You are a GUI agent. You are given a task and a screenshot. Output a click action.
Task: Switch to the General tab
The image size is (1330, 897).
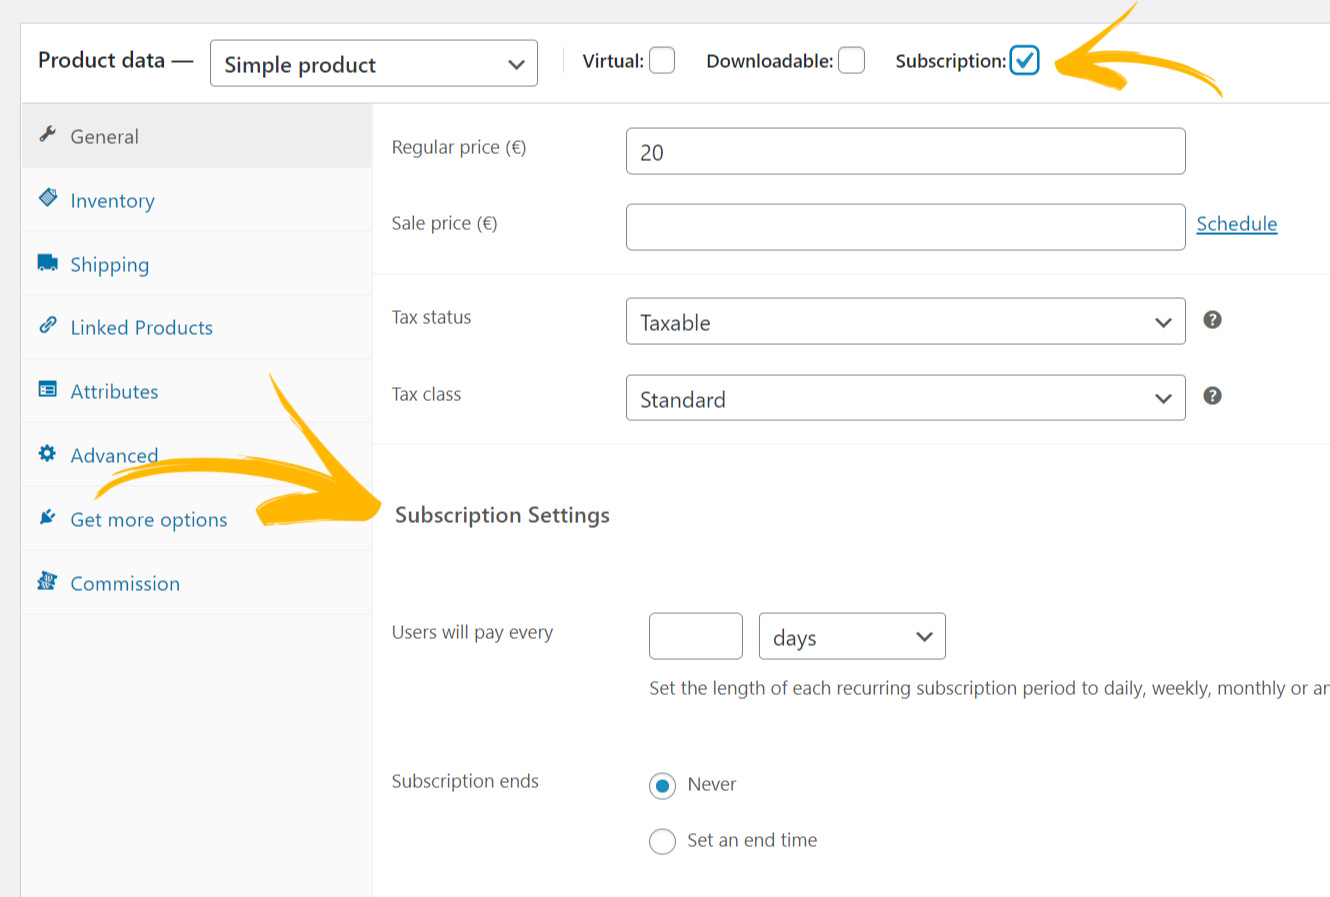(x=197, y=136)
